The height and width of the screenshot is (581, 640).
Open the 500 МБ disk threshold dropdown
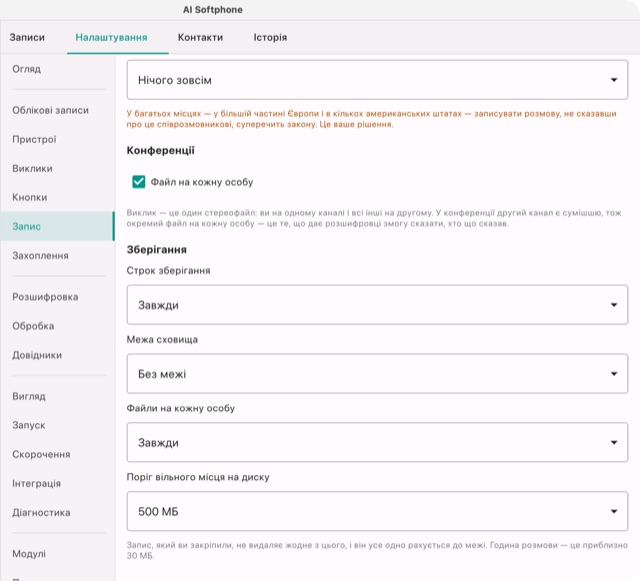377,511
